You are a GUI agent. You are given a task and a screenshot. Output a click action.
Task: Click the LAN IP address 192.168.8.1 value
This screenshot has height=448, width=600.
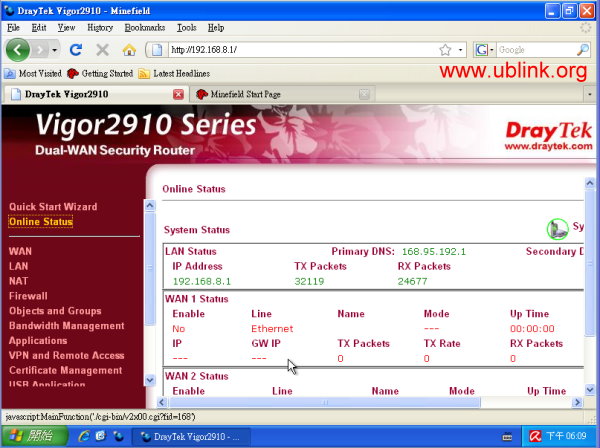(202, 282)
